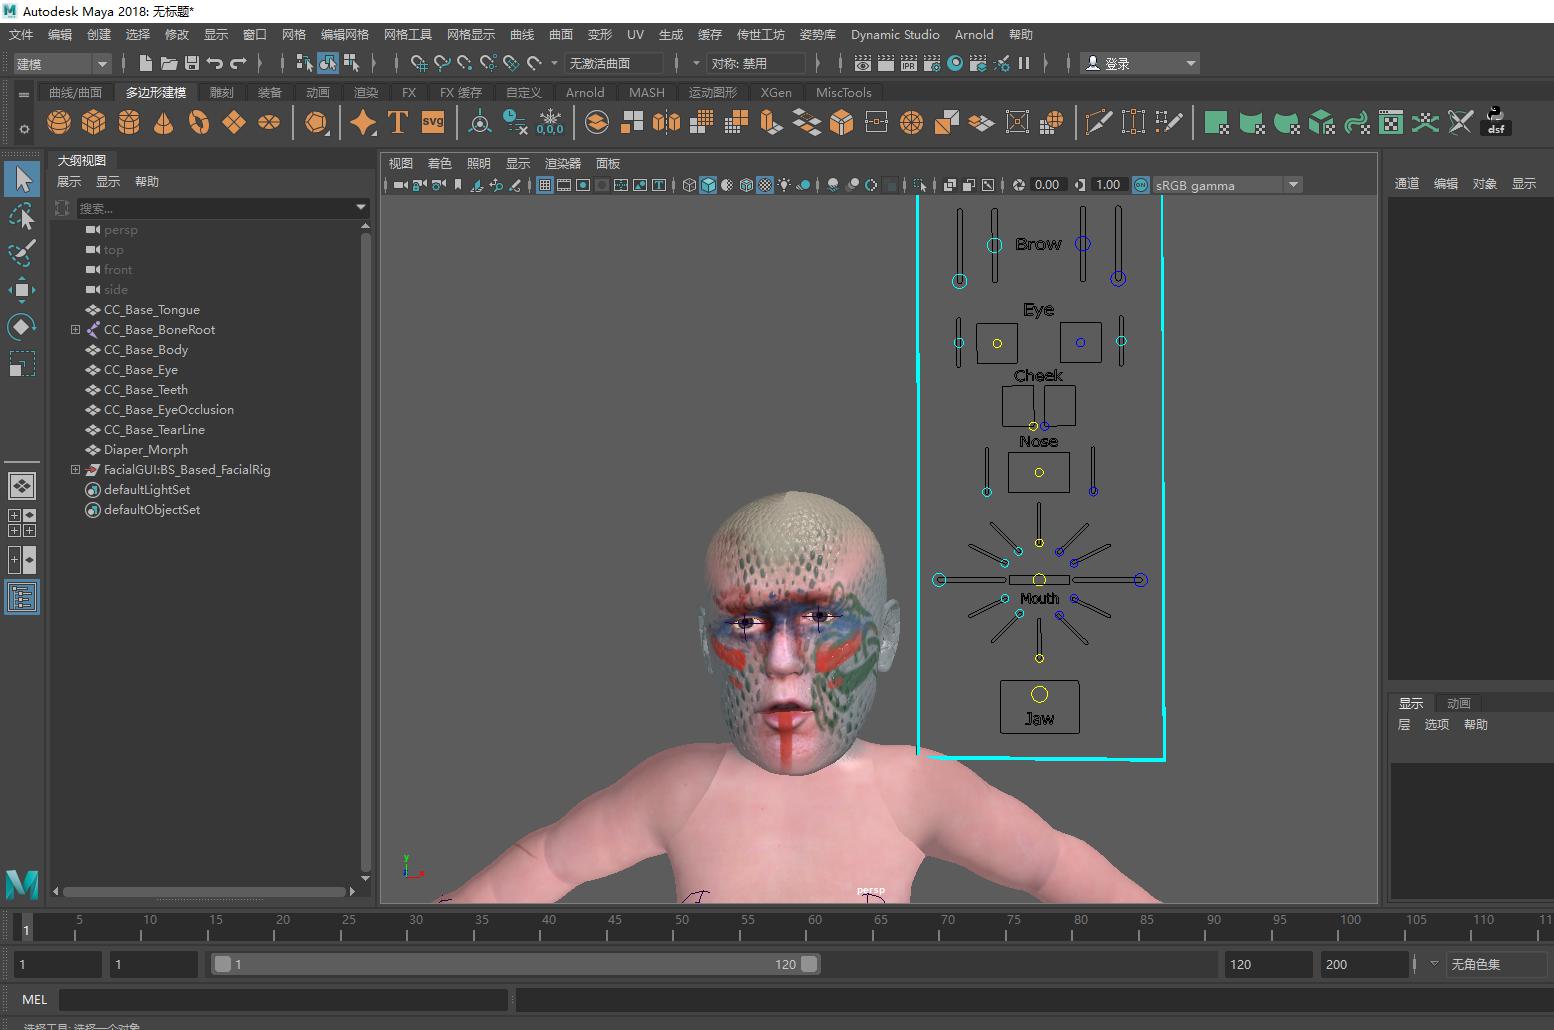Create a polygon sphere from shelf
This screenshot has height=1030, width=1554.
[59, 123]
